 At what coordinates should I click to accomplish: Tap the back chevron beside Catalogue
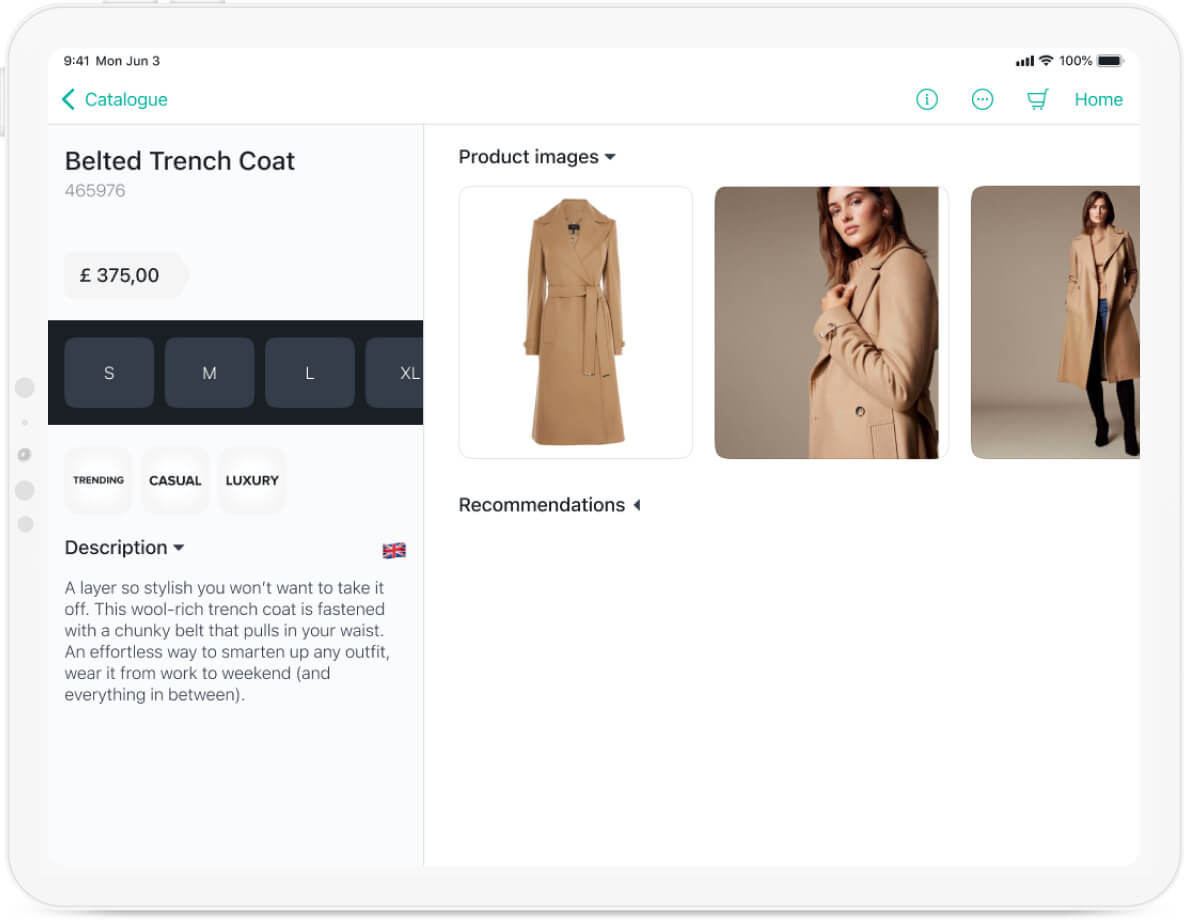click(x=68, y=99)
